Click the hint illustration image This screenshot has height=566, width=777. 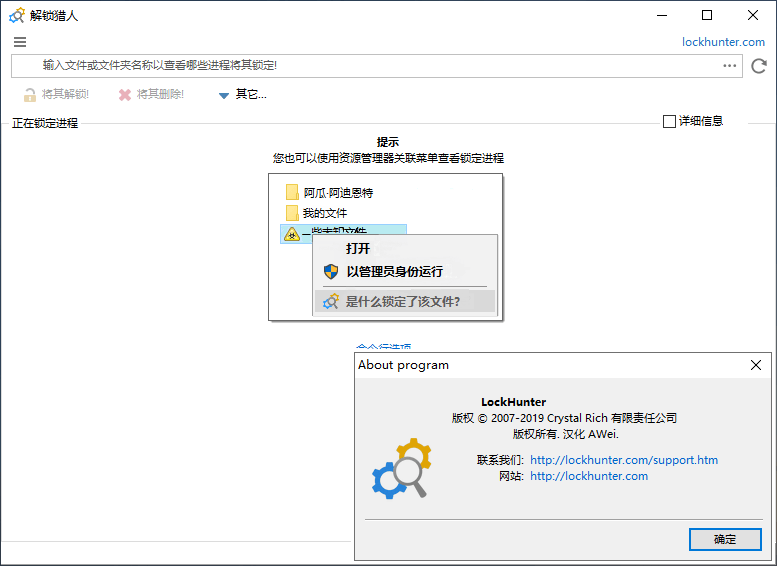point(386,247)
